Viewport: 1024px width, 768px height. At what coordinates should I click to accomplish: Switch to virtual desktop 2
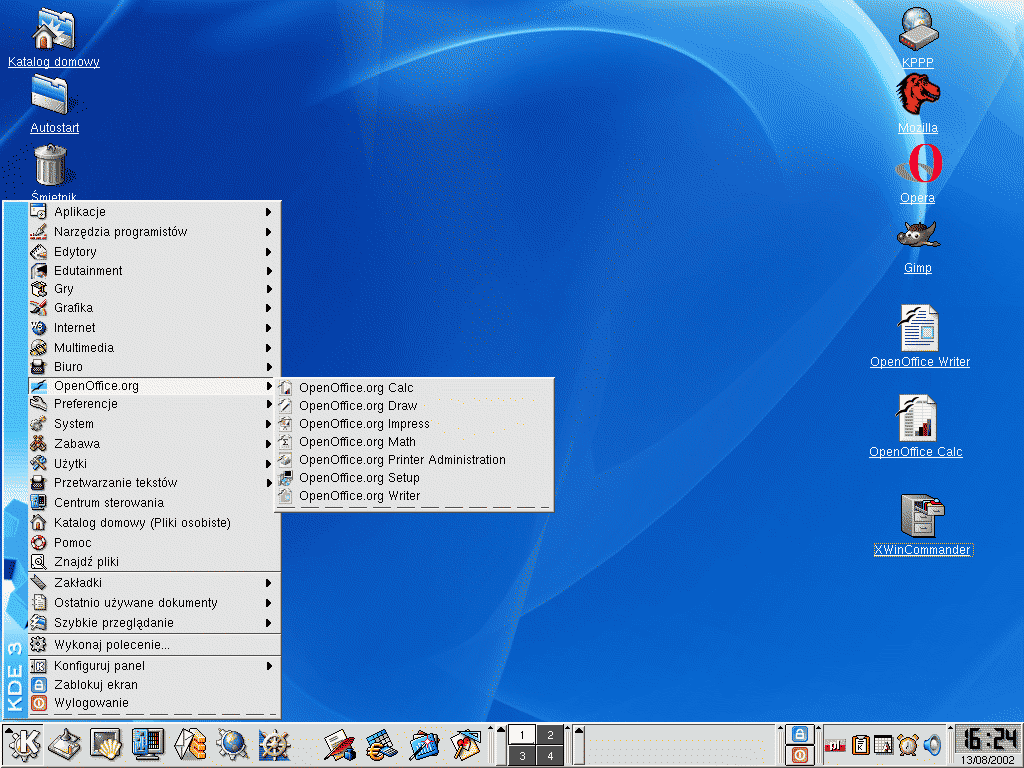tap(550, 735)
